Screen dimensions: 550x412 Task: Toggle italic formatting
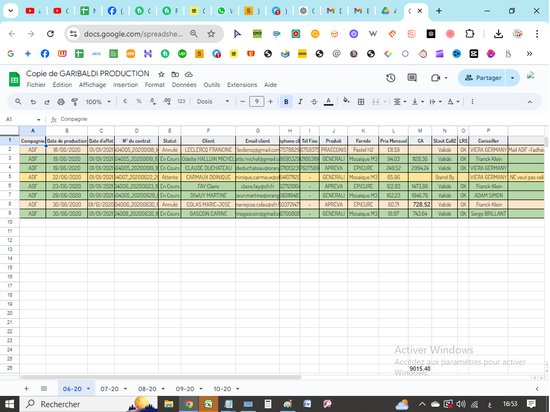(300, 102)
